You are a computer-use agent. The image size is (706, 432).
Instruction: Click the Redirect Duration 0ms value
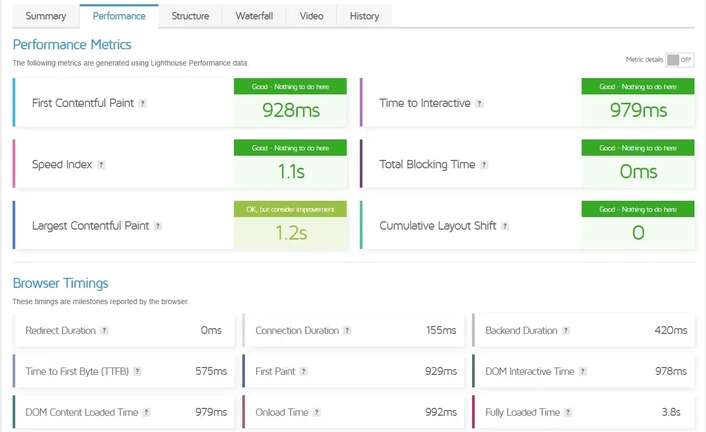(x=211, y=331)
